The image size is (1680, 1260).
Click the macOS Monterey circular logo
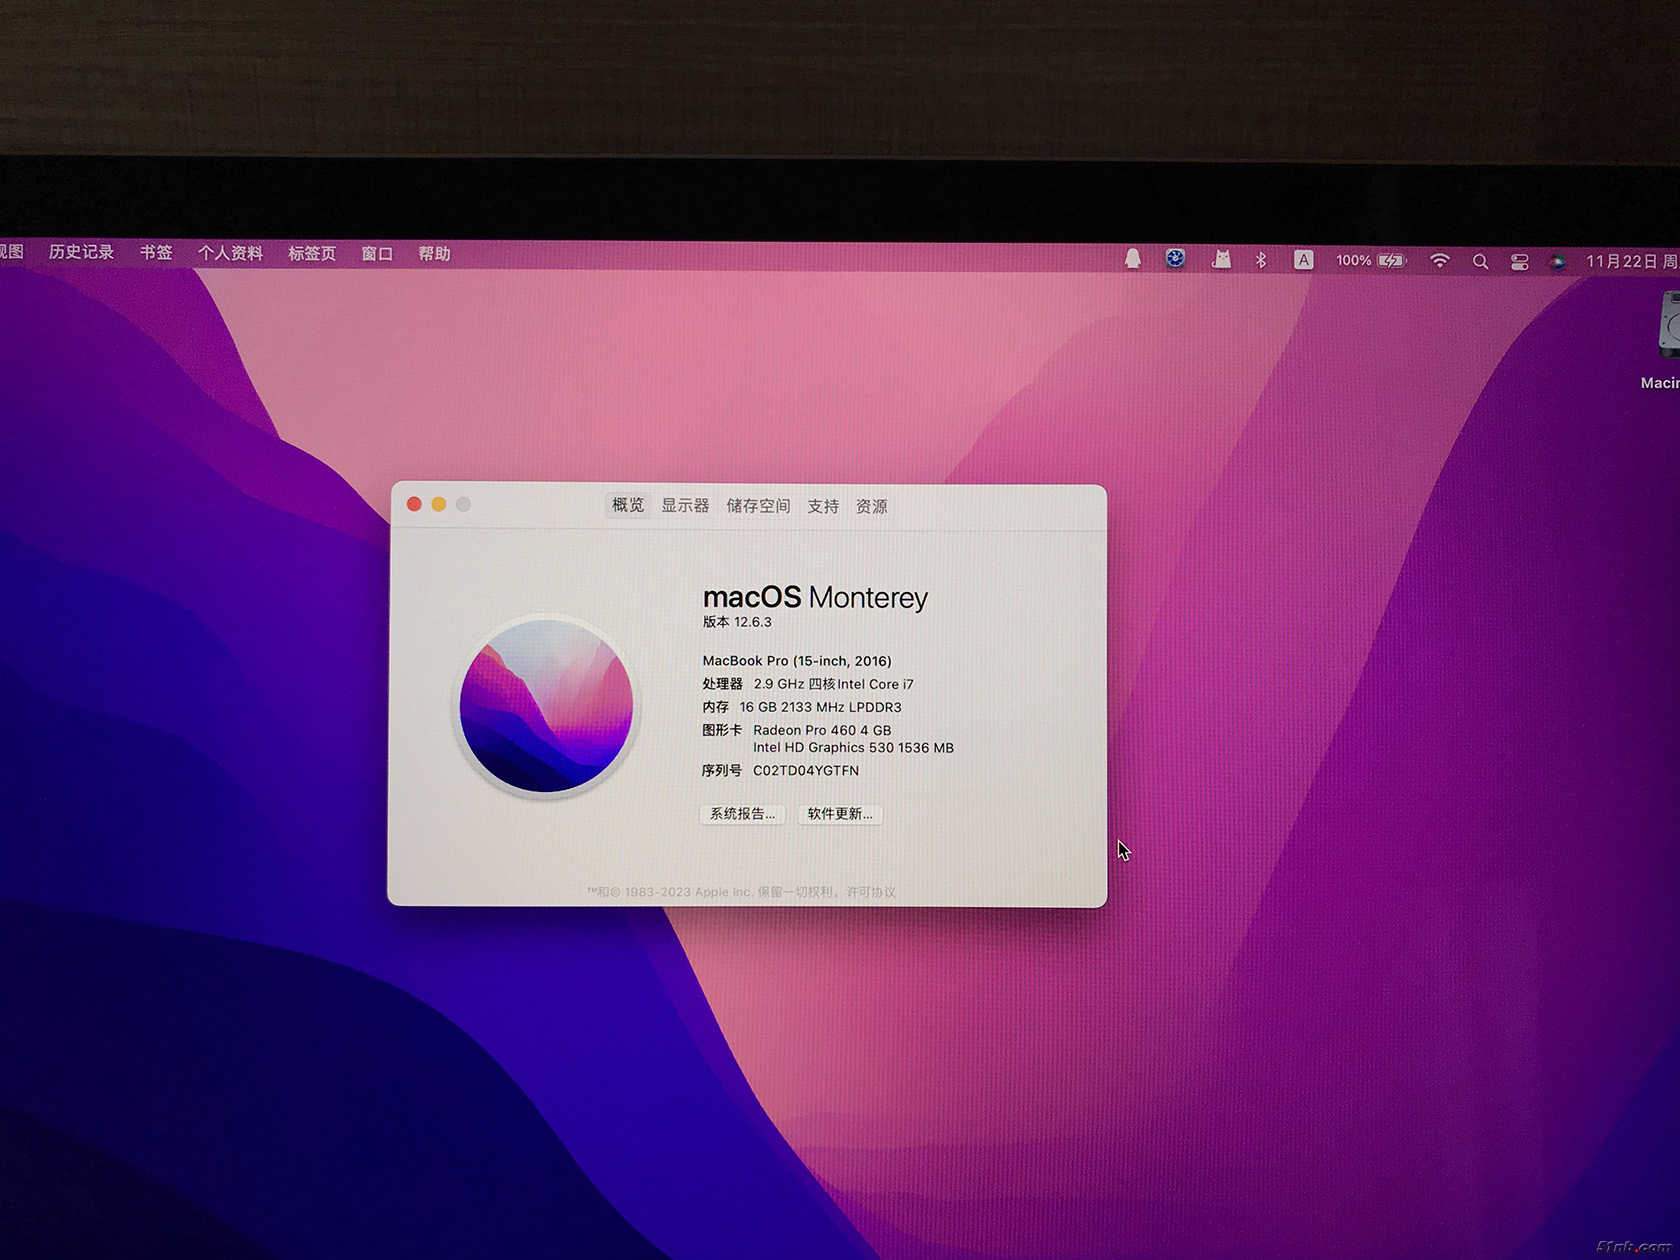click(546, 706)
